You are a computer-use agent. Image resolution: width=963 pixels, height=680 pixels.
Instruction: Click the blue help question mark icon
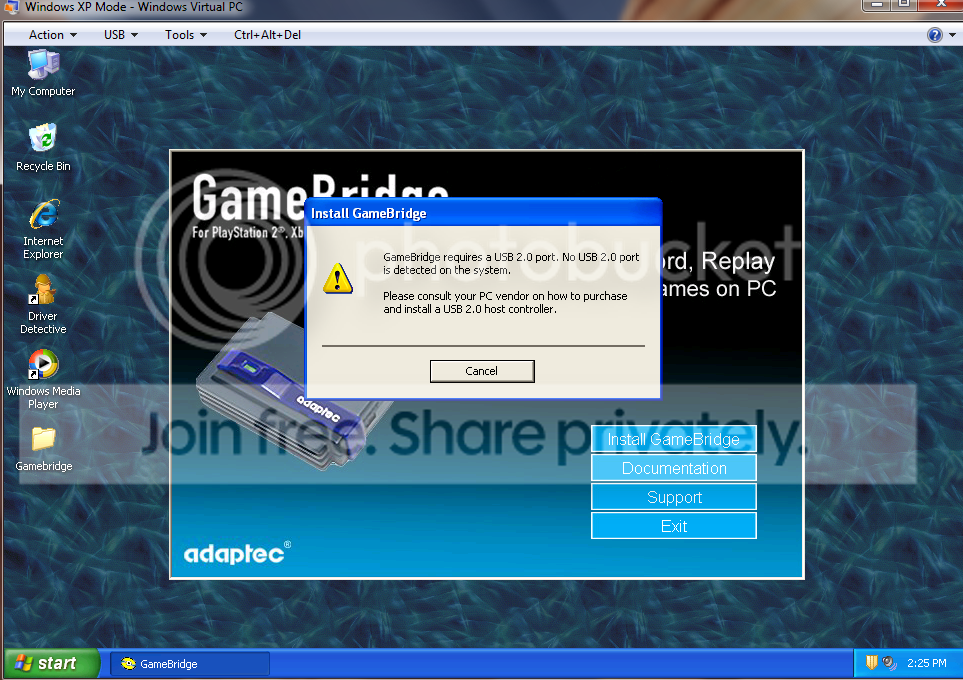click(934, 35)
